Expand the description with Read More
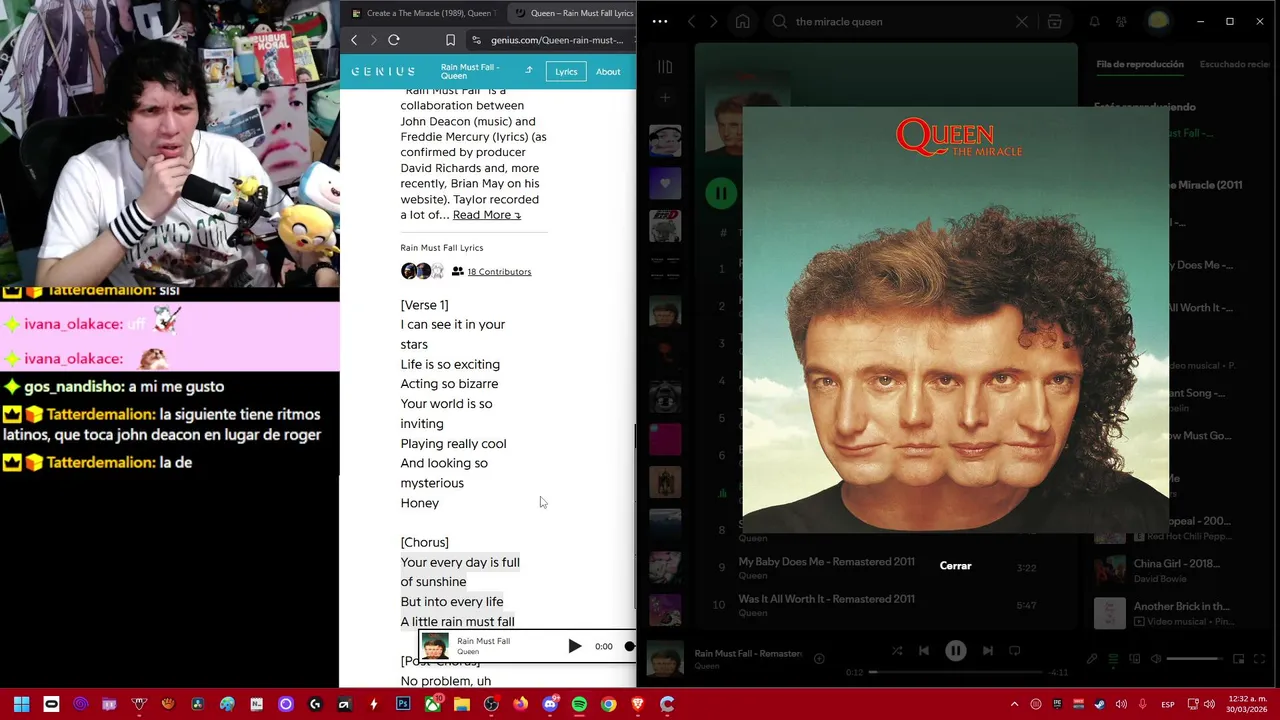This screenshot has height=720, width=1280. (487, 215)
